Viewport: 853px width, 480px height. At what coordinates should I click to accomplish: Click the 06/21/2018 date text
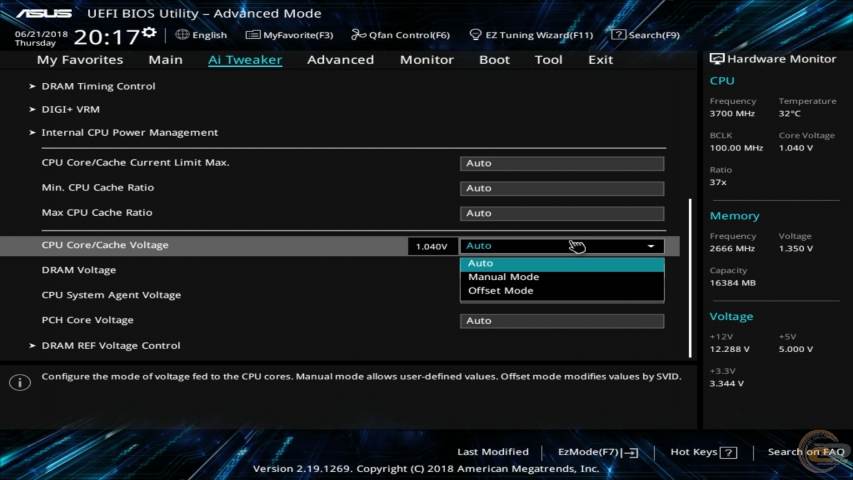[41, 34]
